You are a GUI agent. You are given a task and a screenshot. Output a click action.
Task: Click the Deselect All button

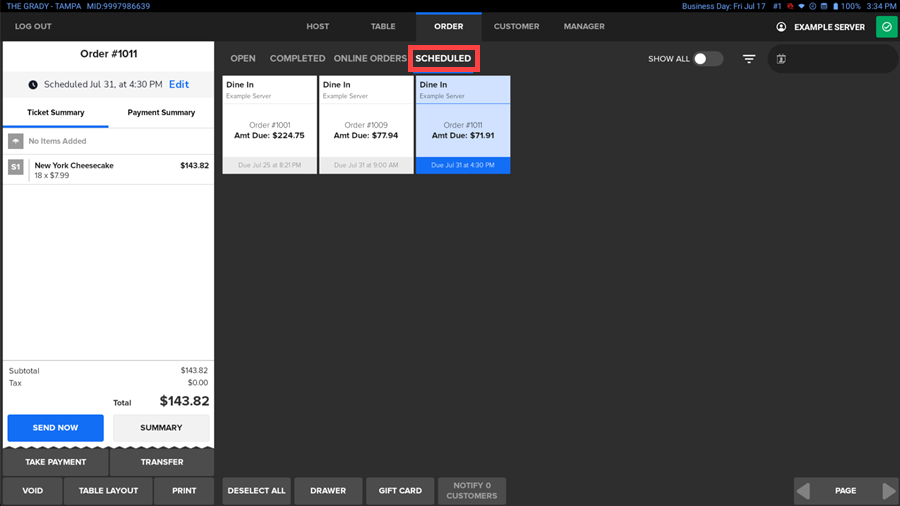coord(257,491)
